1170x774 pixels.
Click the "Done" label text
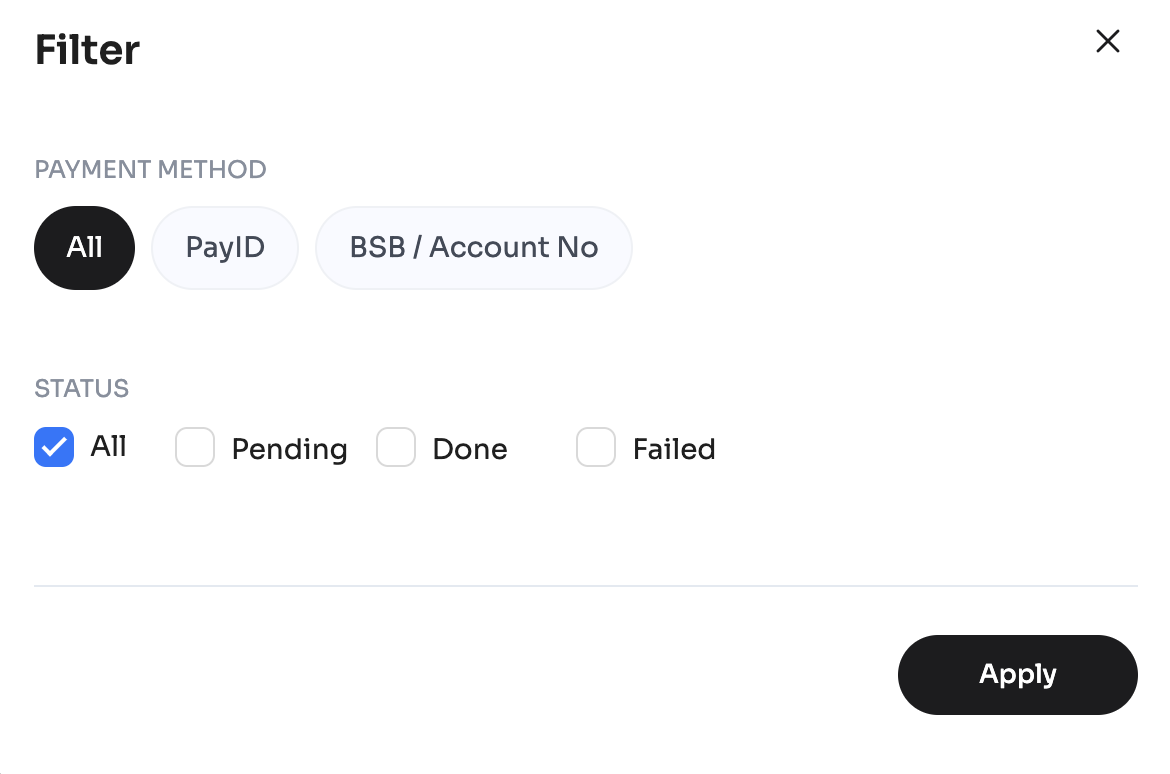tap(470, 450)
